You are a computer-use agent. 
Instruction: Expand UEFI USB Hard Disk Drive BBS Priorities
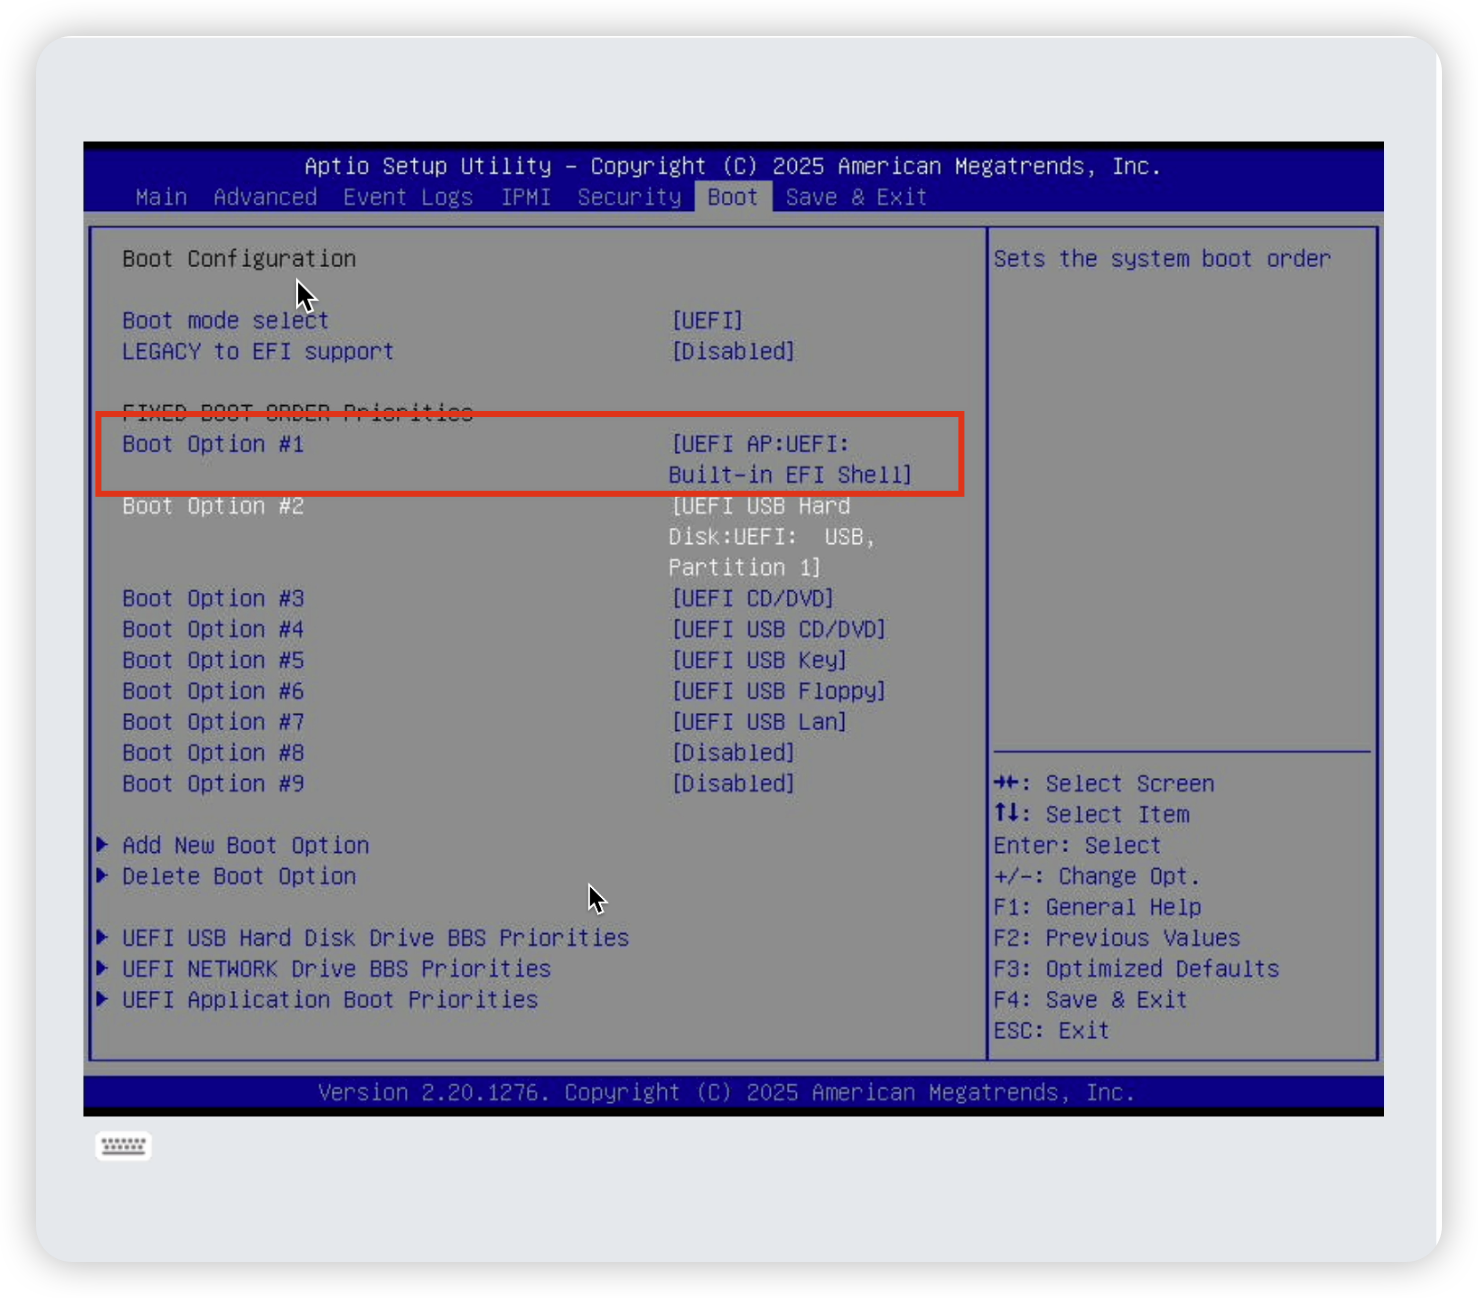pos(375,938)
